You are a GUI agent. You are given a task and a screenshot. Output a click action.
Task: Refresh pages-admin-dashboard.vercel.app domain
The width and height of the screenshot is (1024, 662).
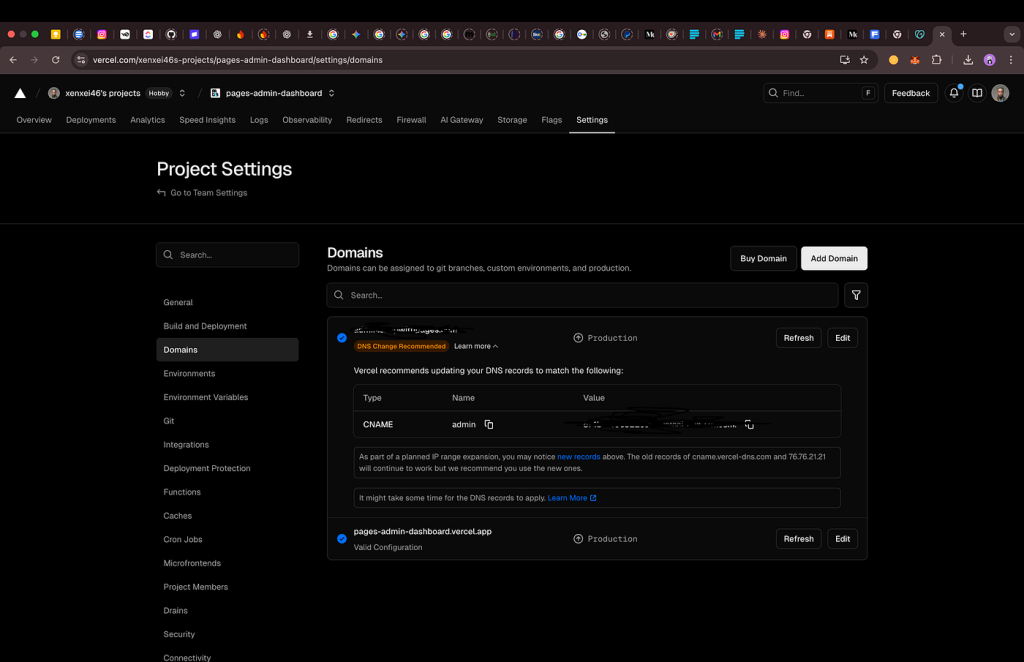coord(798,539)
